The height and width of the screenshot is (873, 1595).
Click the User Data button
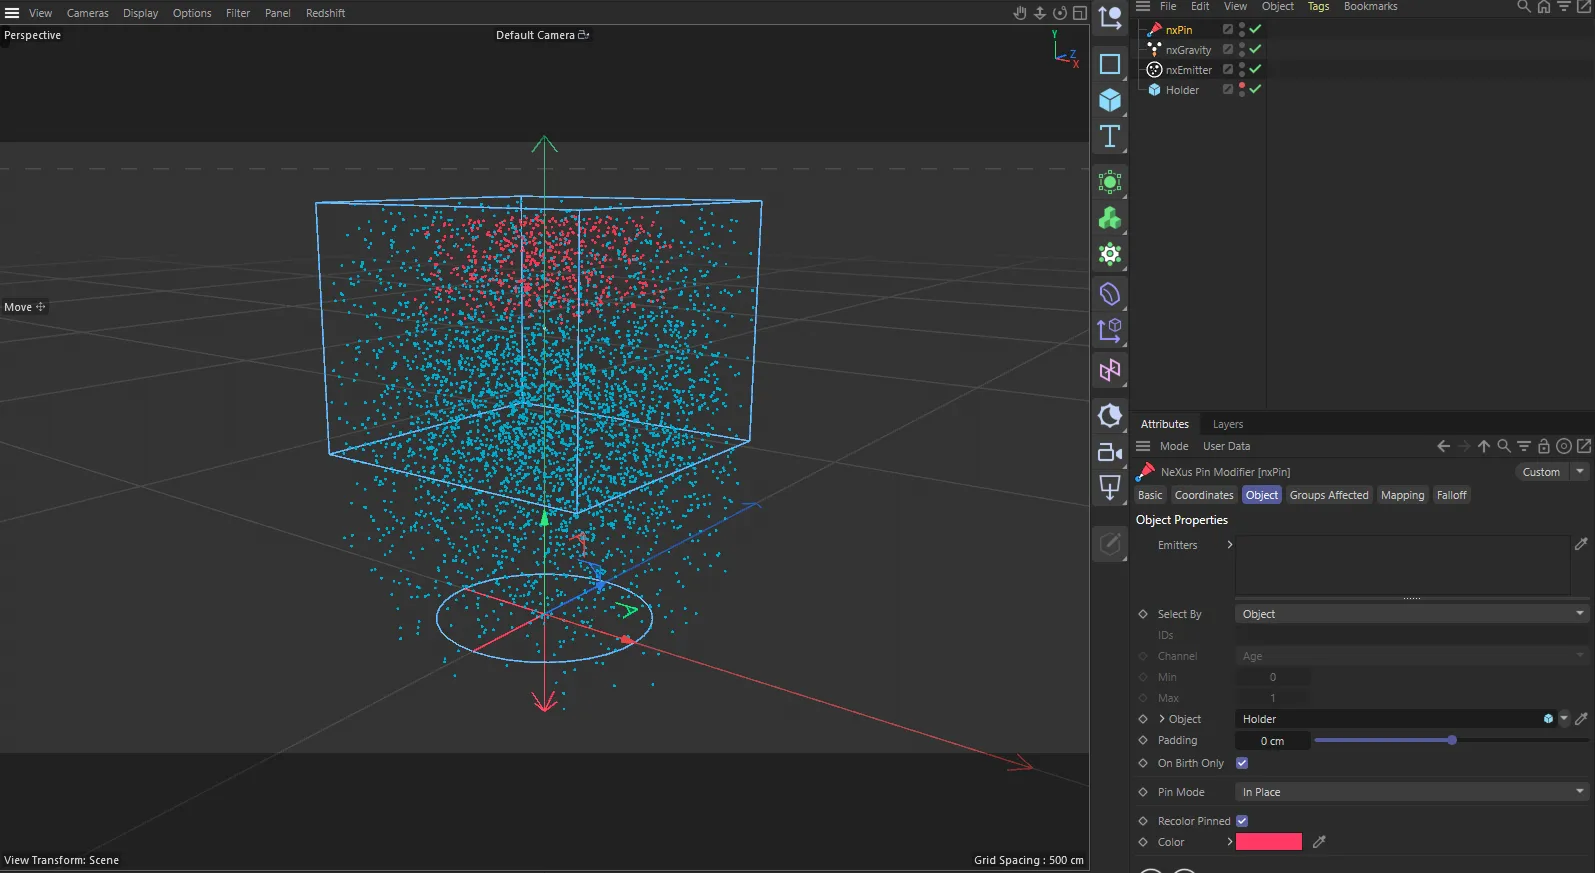[x=1226, y=446]
